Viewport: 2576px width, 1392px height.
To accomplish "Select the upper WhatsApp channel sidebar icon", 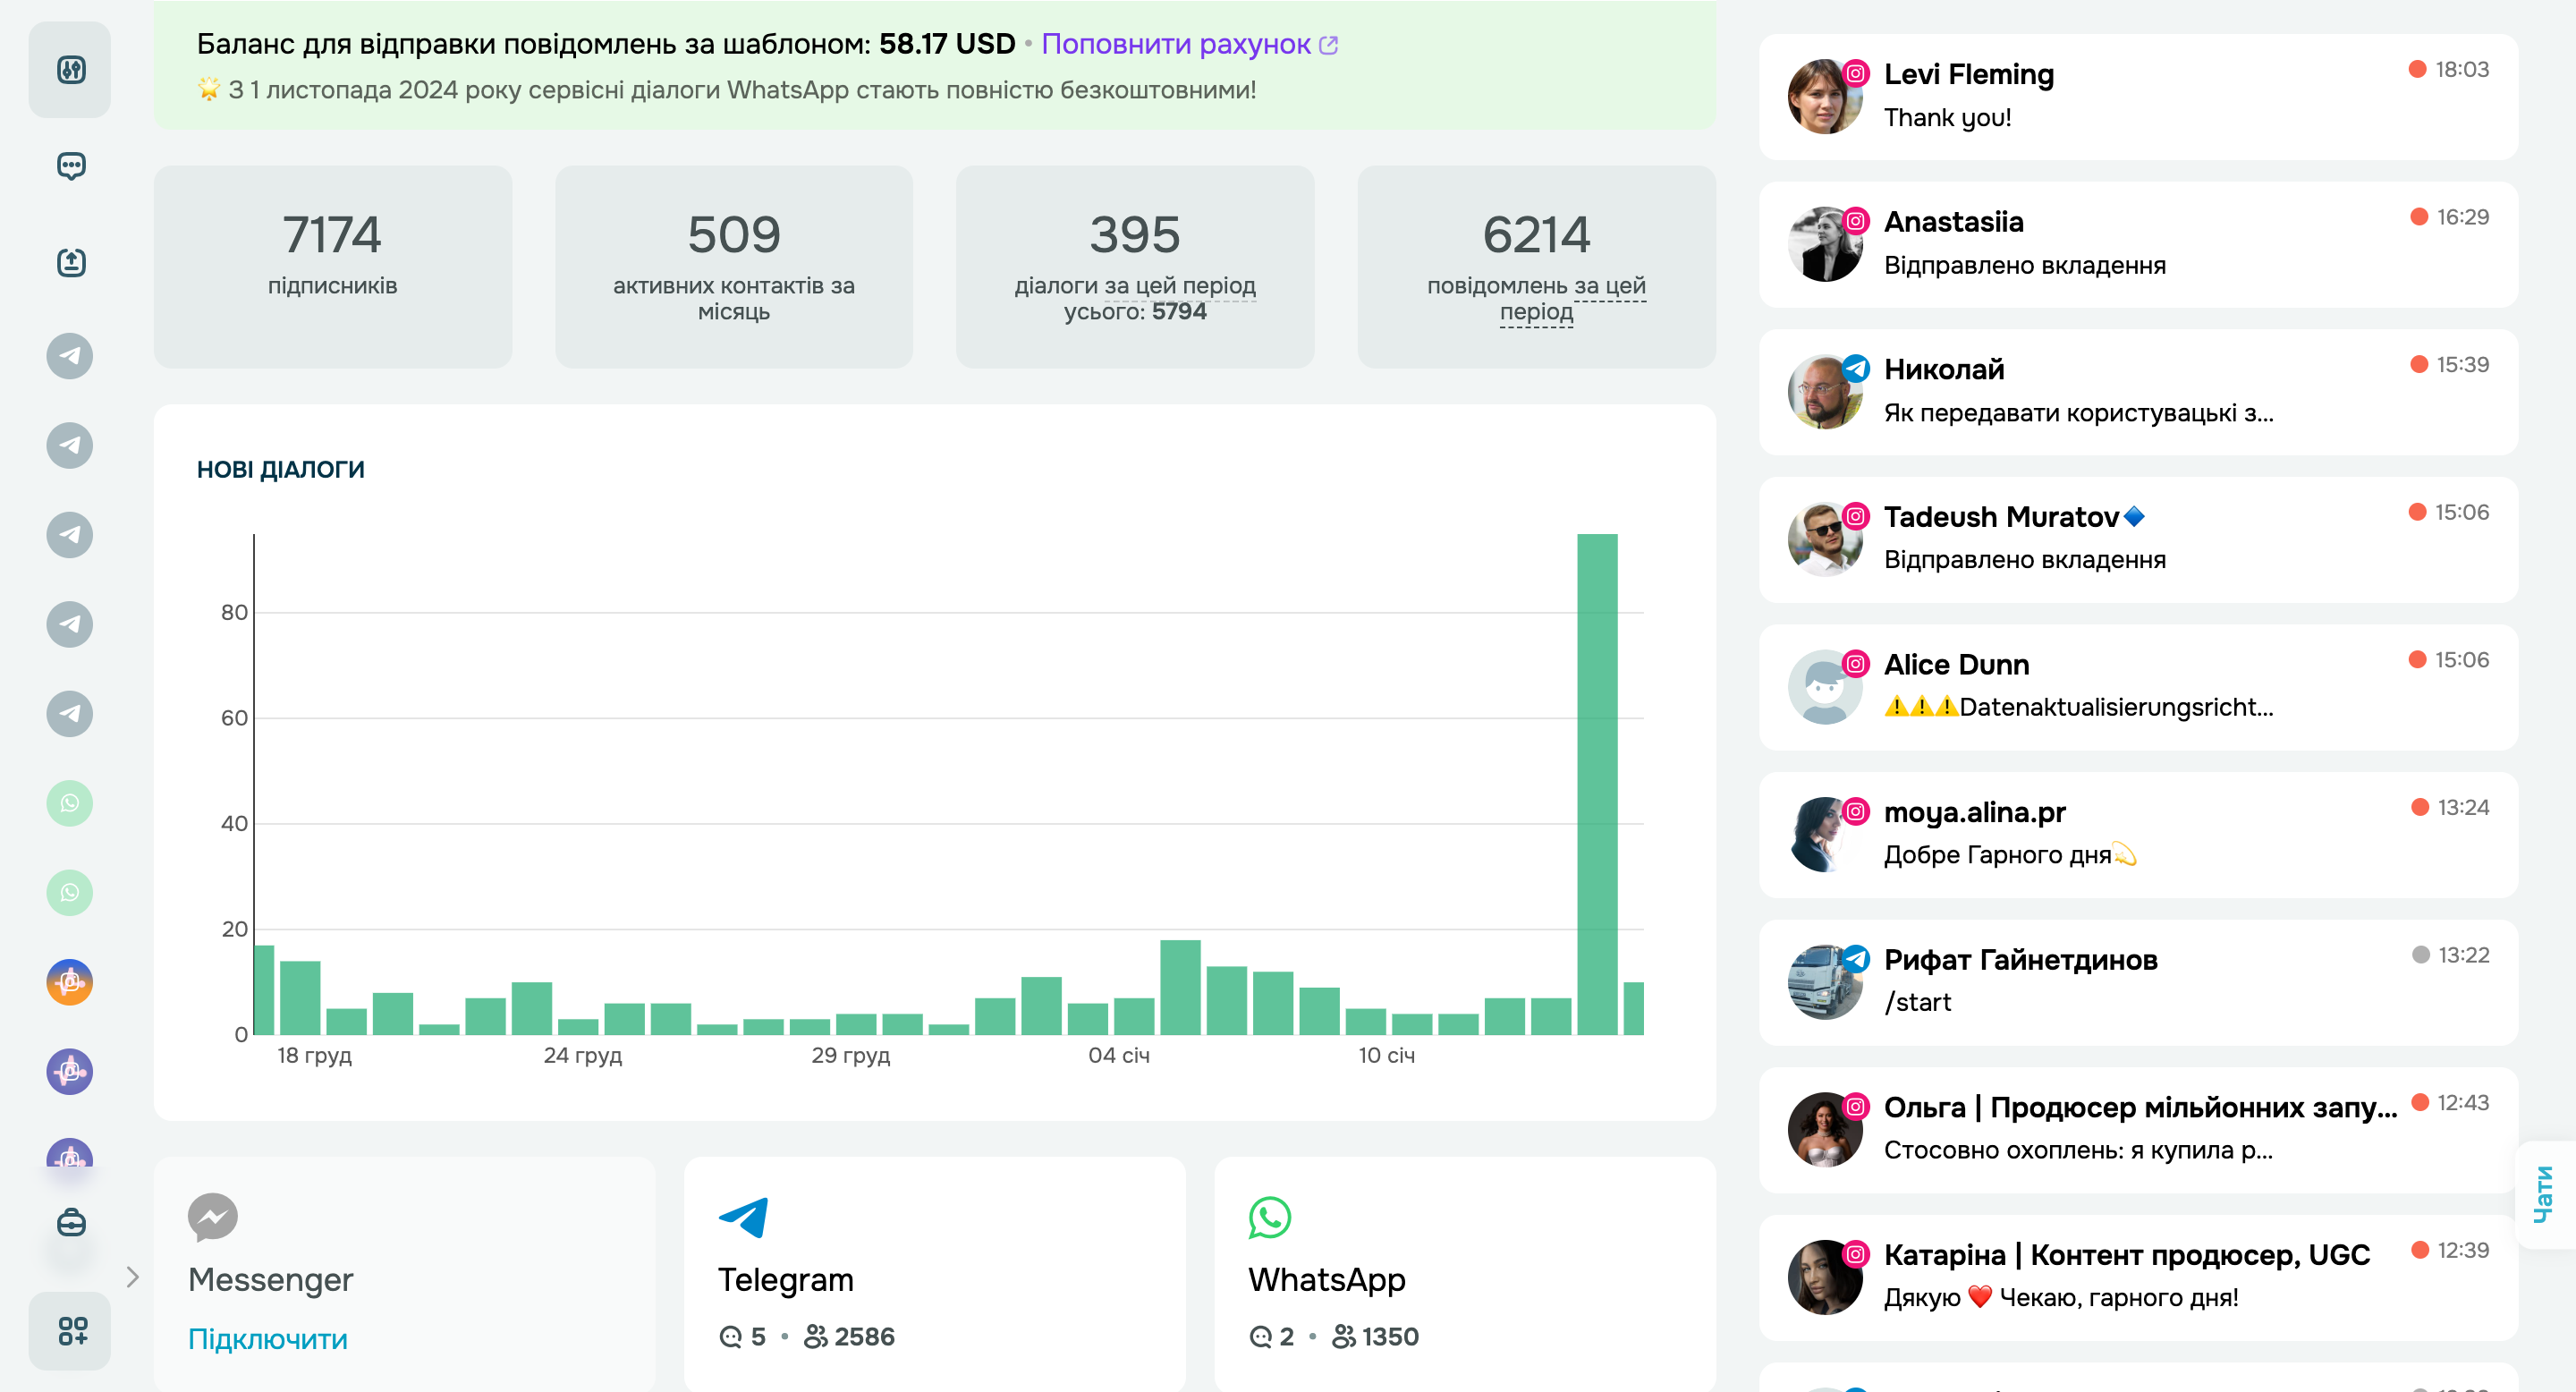I will click(x=70, y=803).
